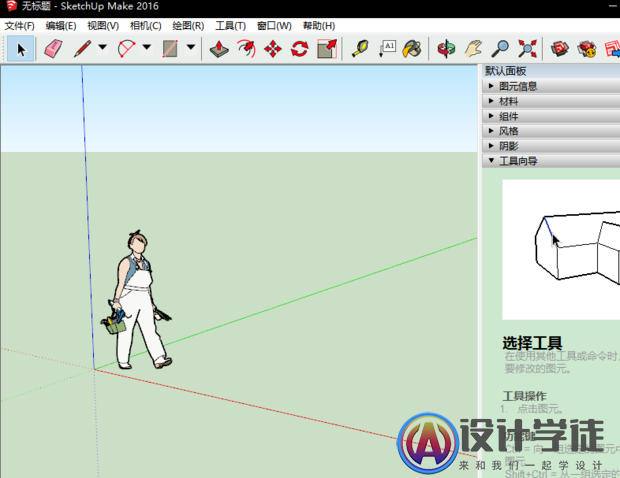Select the Scale tool
Viewport: 620px width, 478px height.
click(327, 49)
